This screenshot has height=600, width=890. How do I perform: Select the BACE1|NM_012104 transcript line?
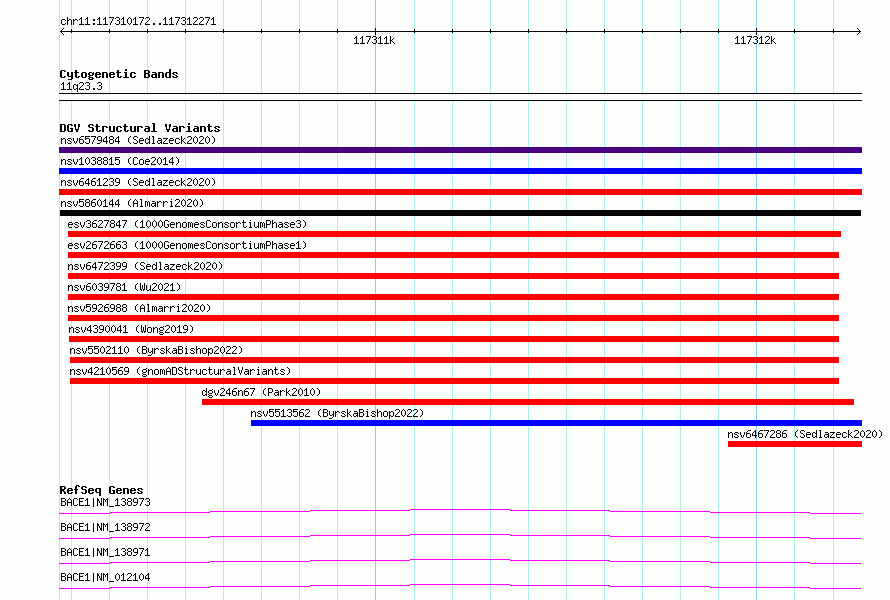[x=460, y=586]
